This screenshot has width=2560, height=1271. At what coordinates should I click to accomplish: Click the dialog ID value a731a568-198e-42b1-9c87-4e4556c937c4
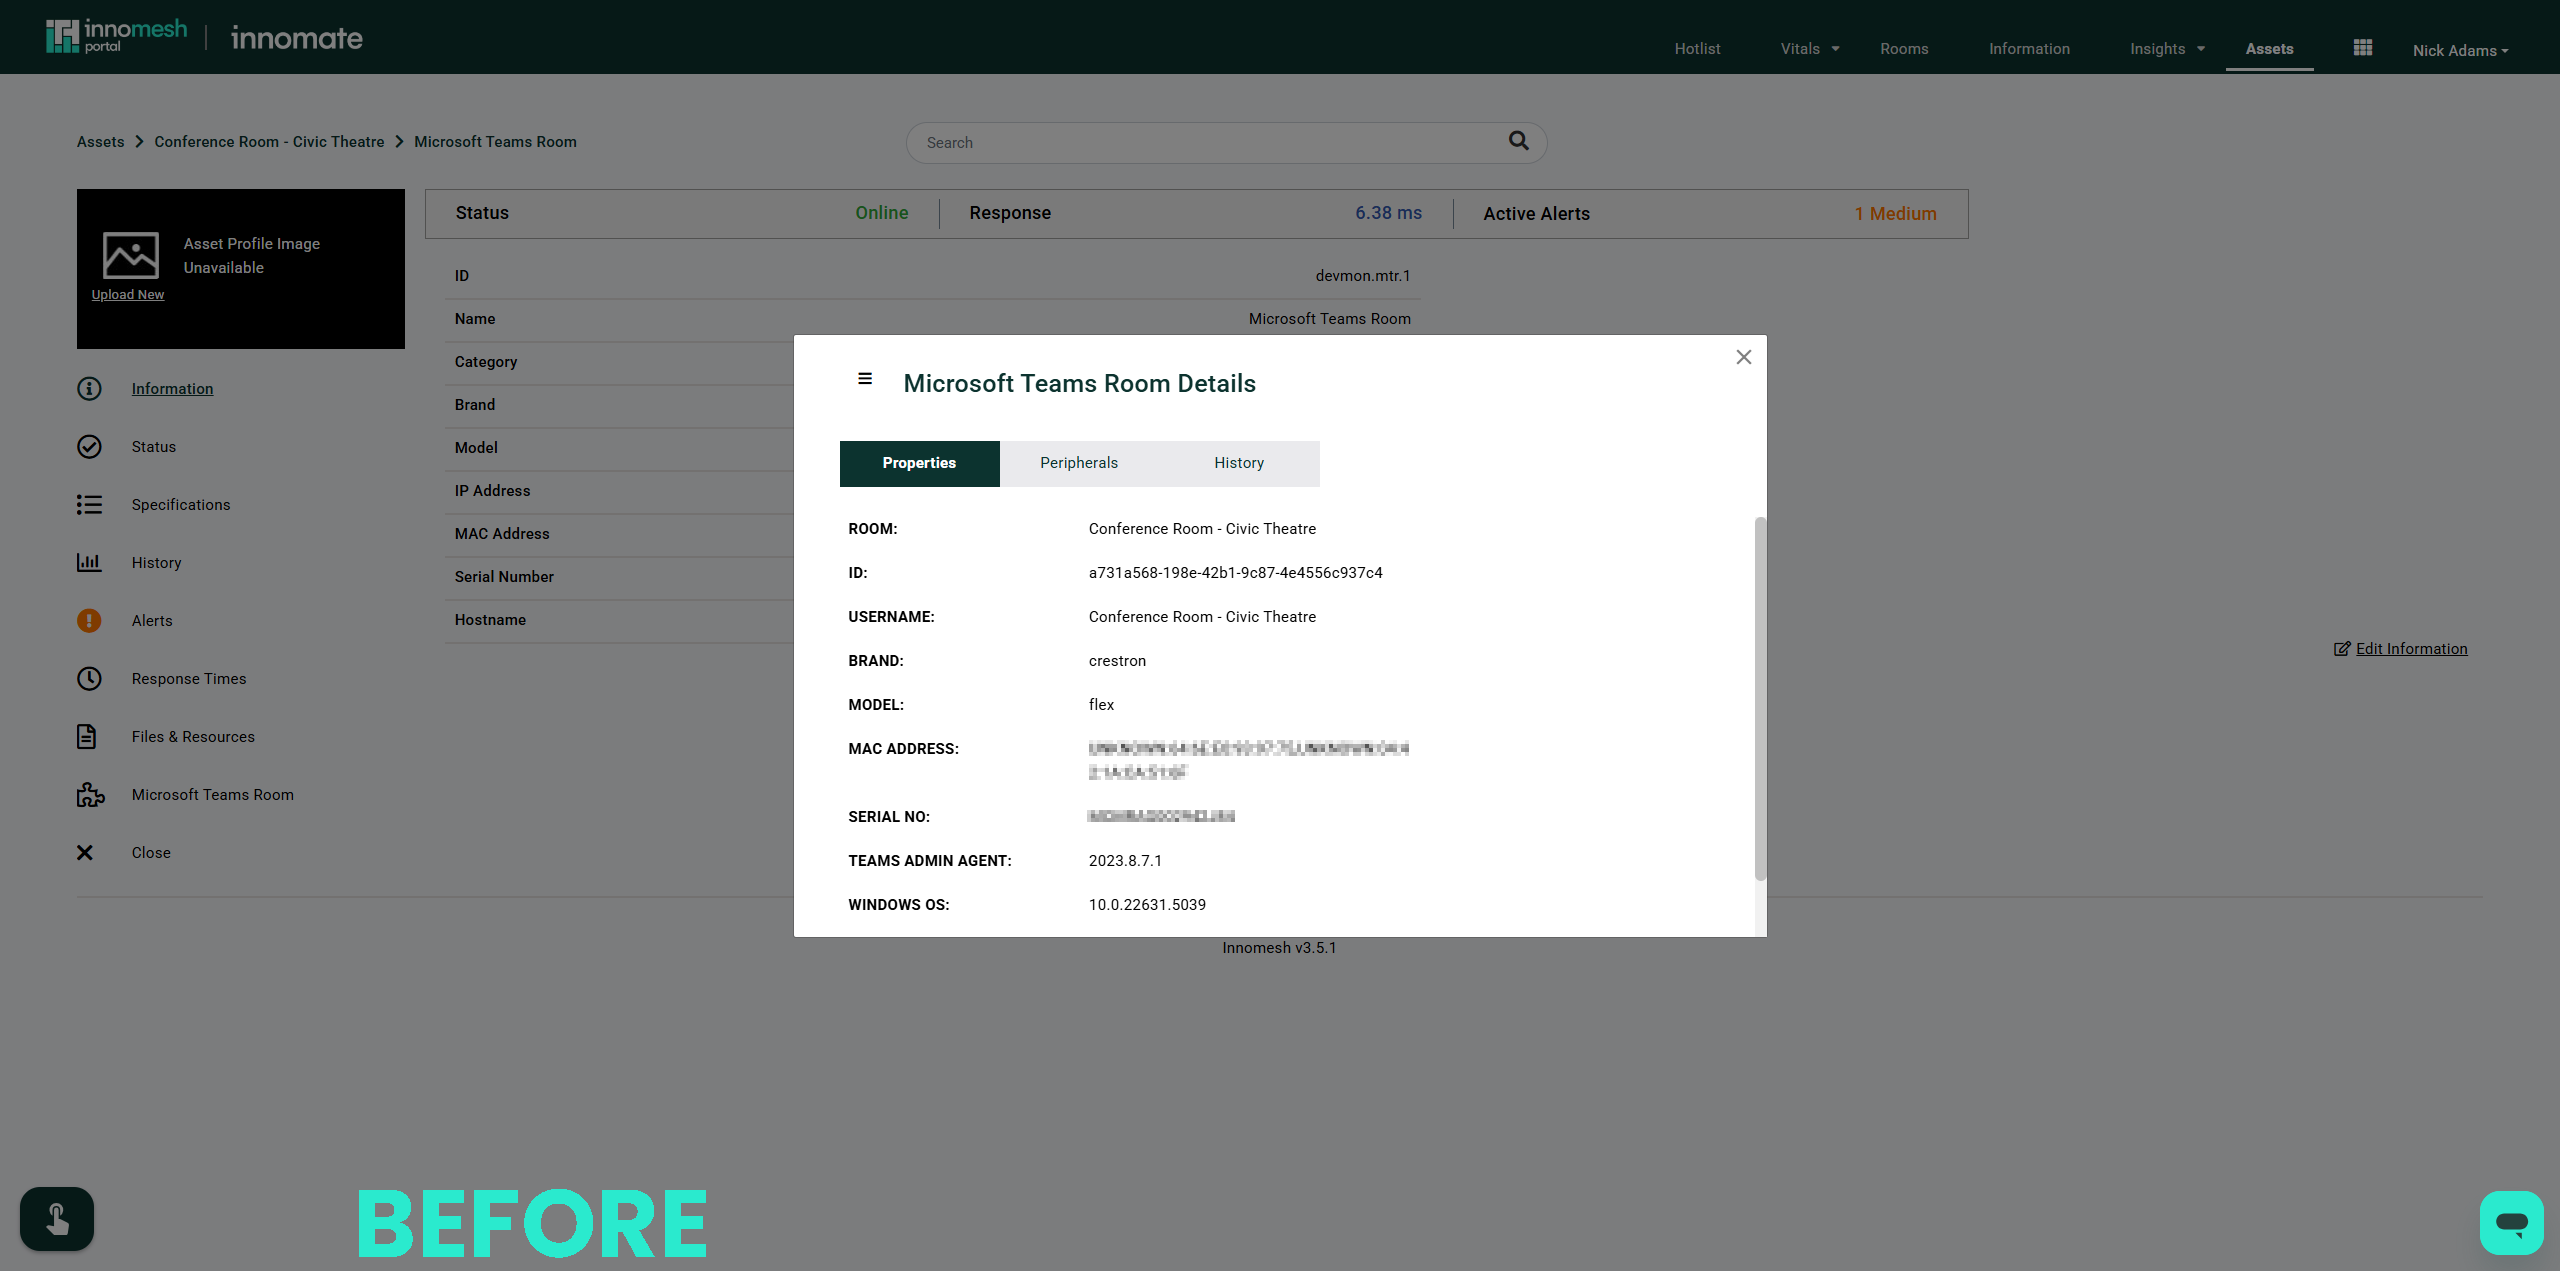point(1236,573)
